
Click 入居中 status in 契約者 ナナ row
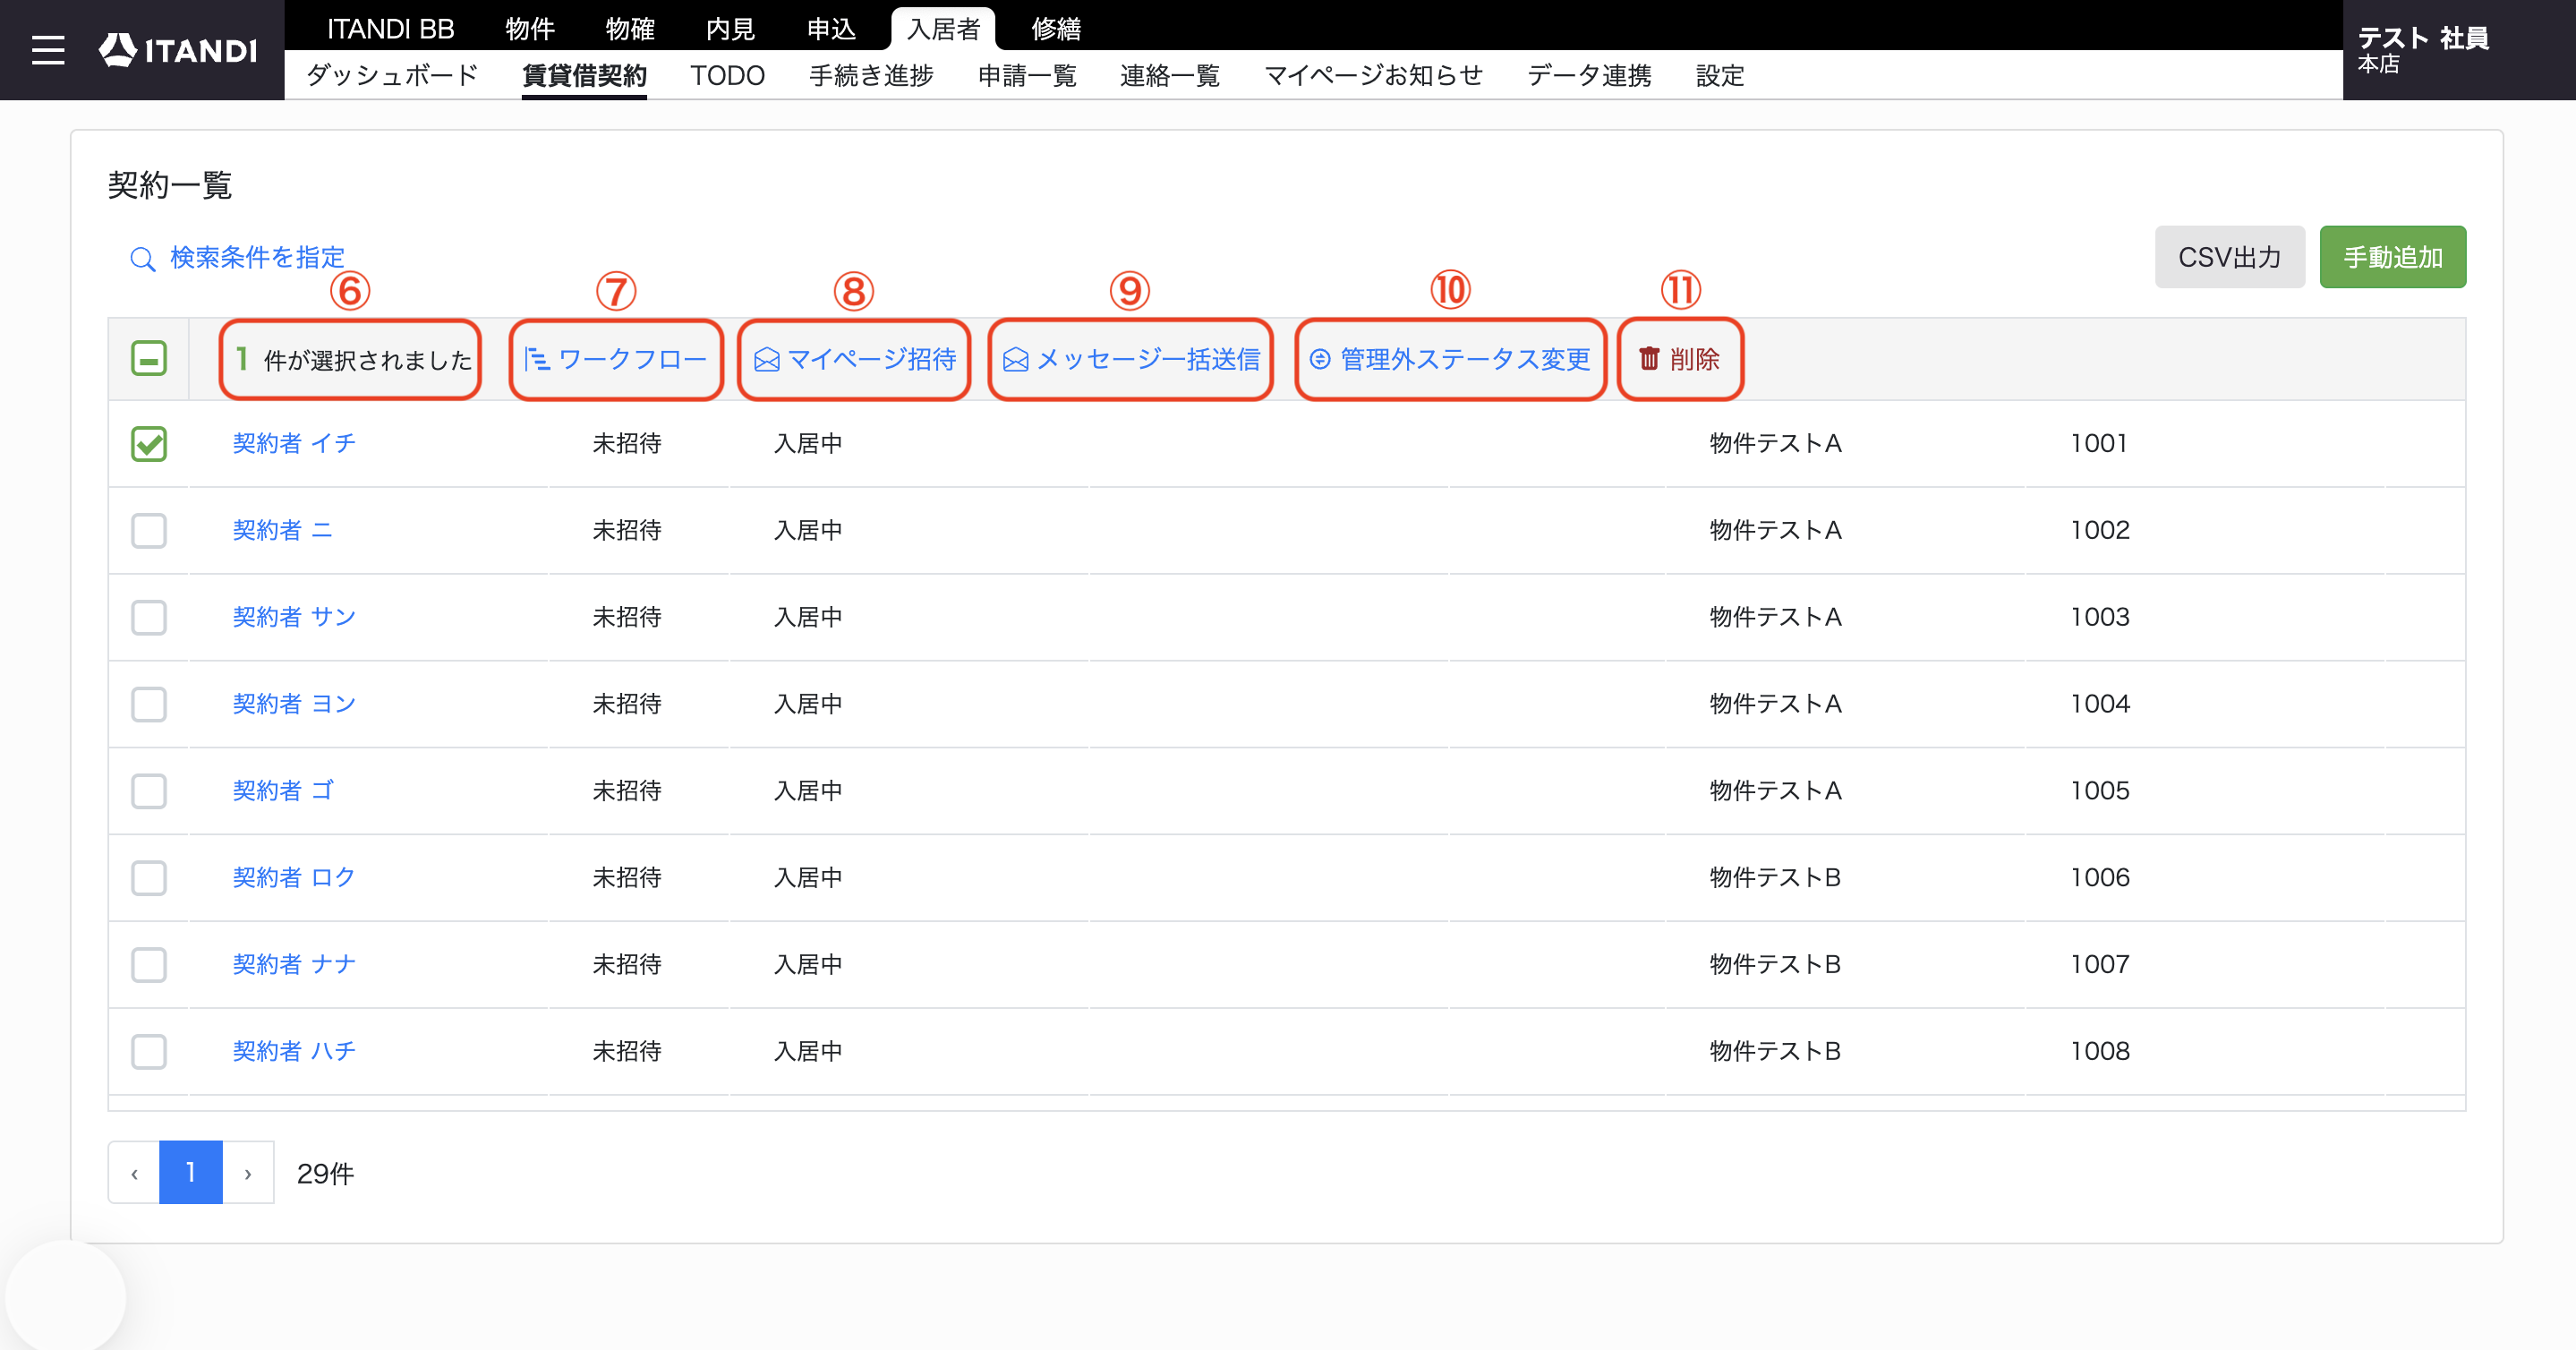pyautogui.click(x=808, y=964)
